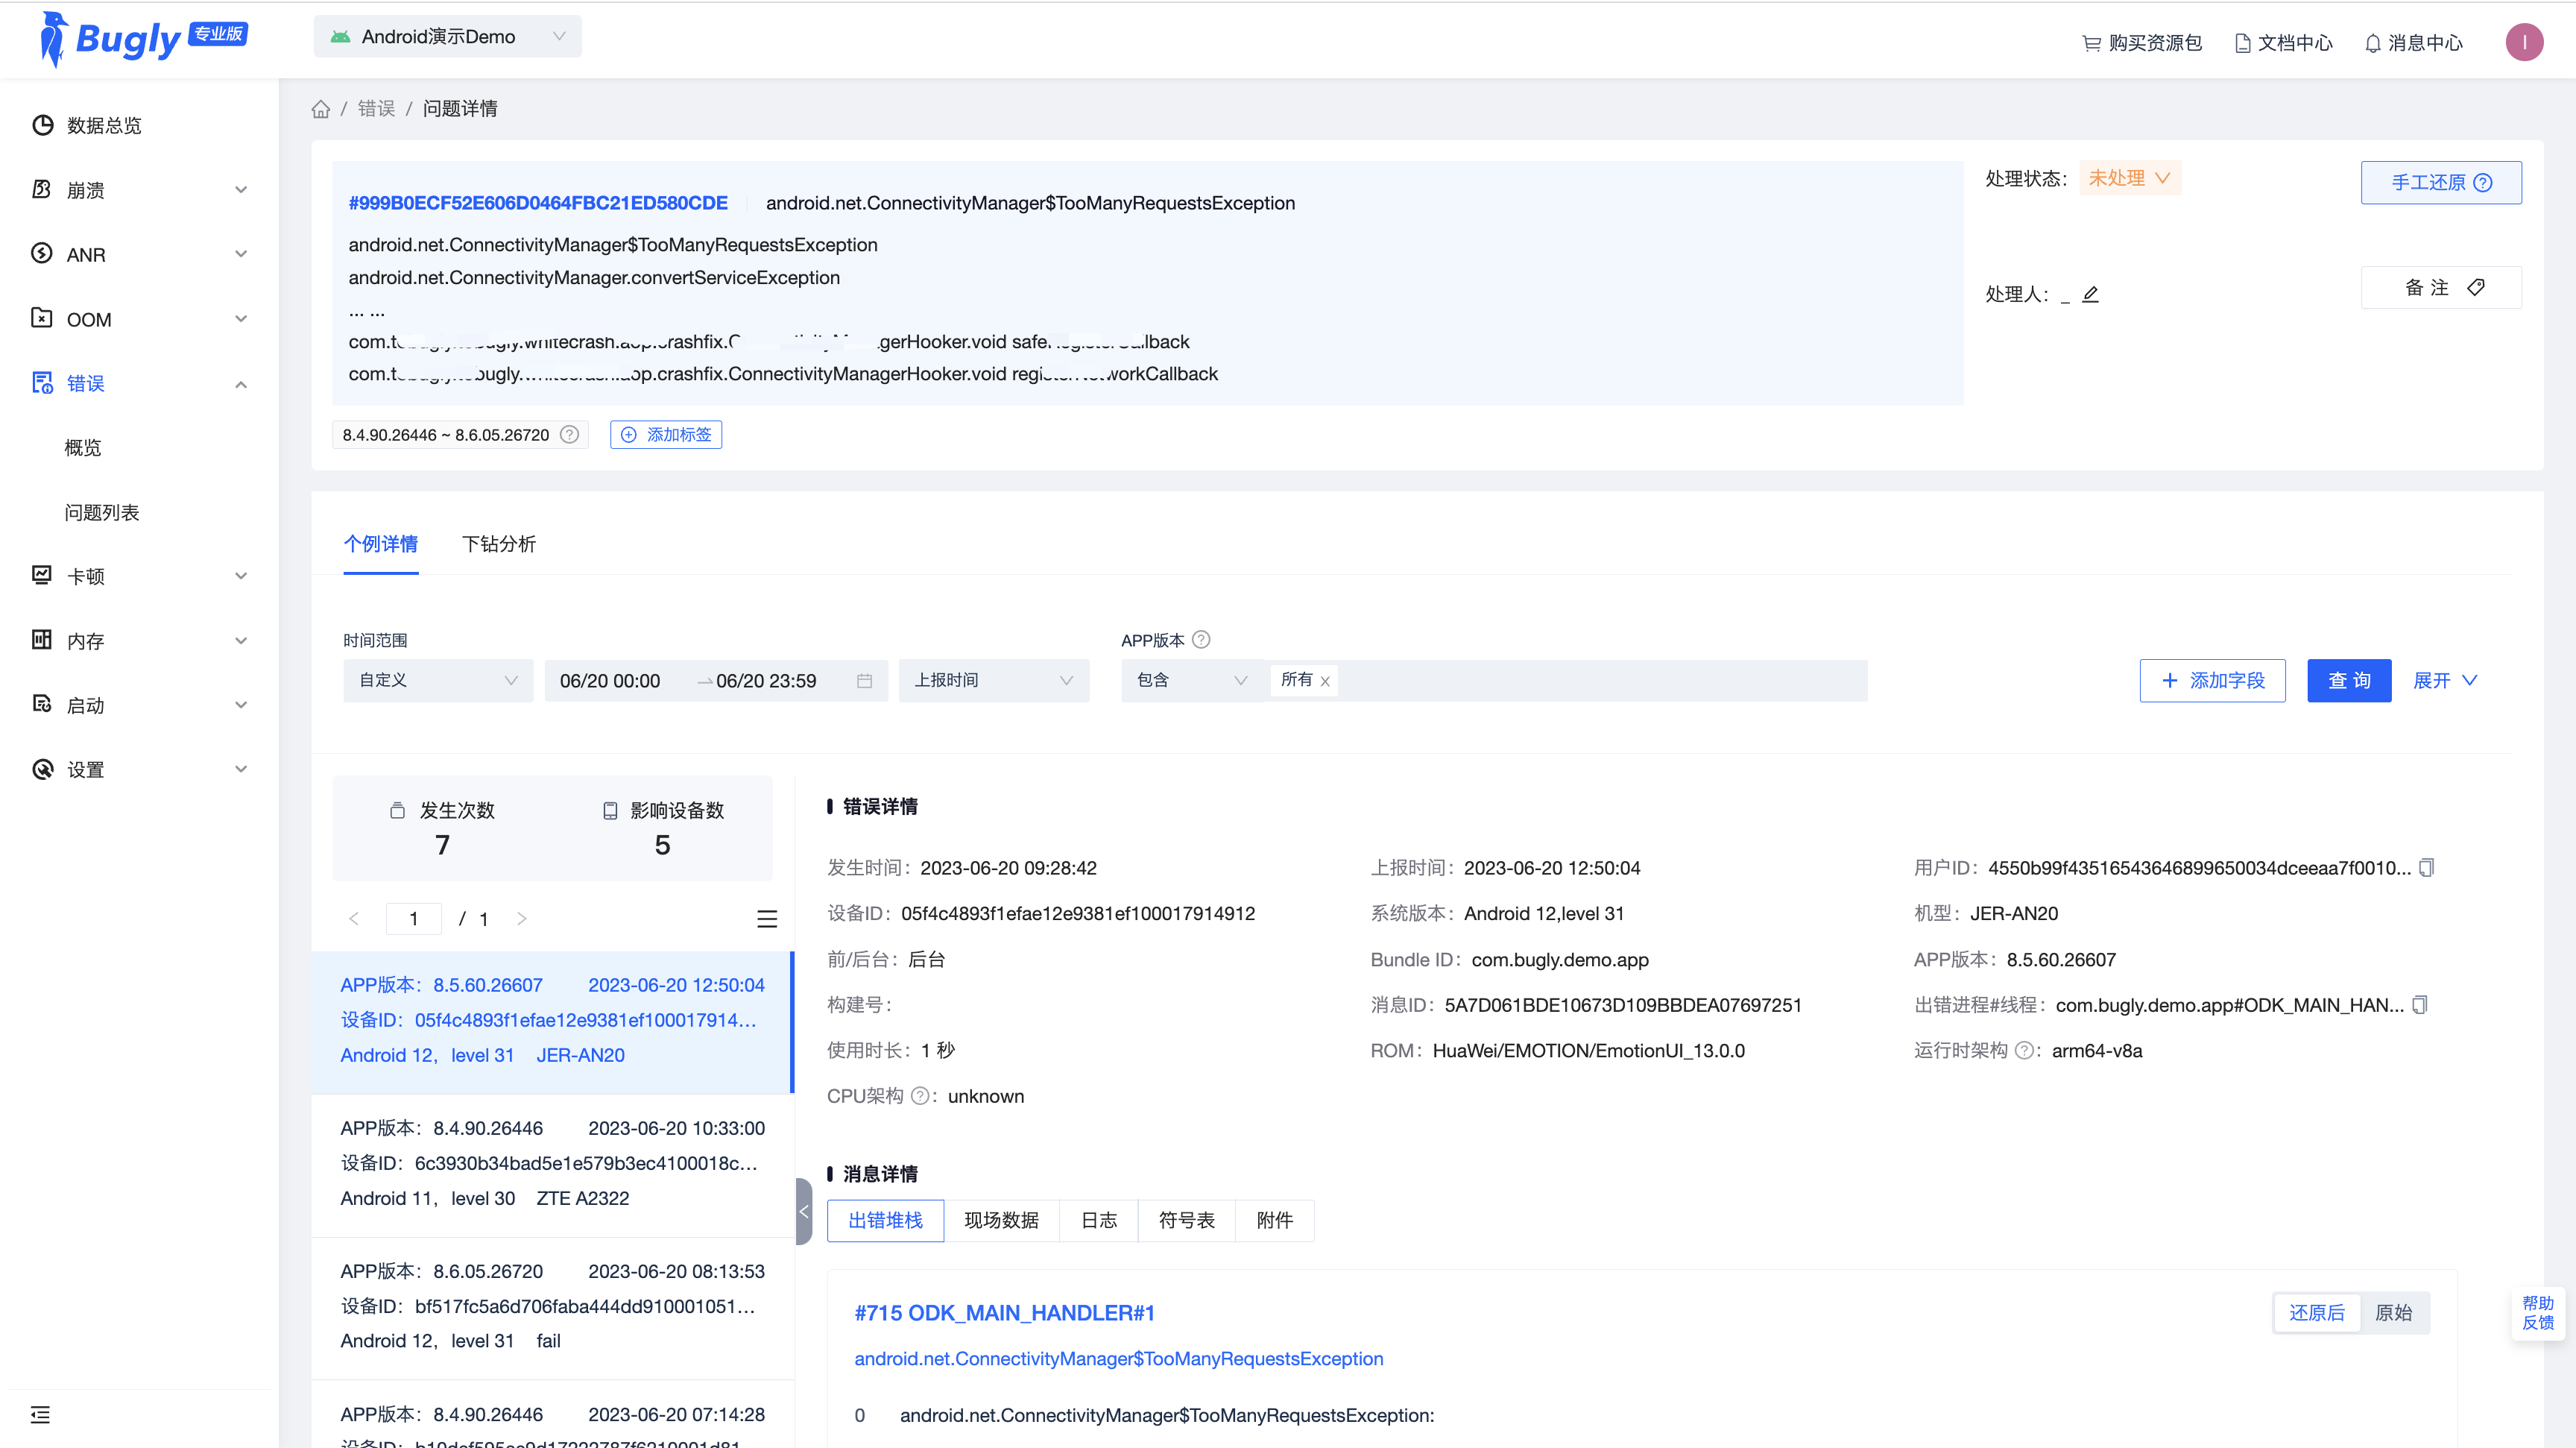The width and height of the screenshot is (2576, 1448).
Task: Click the #715 ODK_MAIN_HANDLER#1 thread title
Action: coord(1004,1313)
